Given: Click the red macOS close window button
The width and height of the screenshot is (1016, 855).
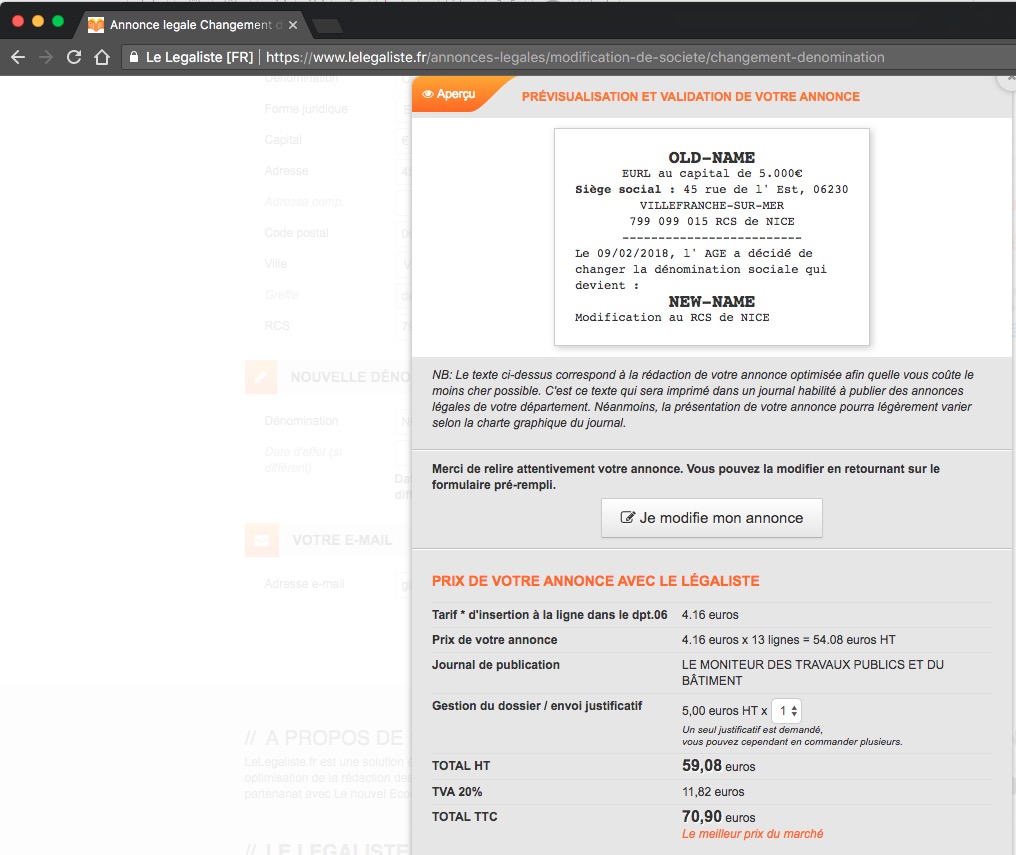Looking at the screenshot, I should 18,21.
